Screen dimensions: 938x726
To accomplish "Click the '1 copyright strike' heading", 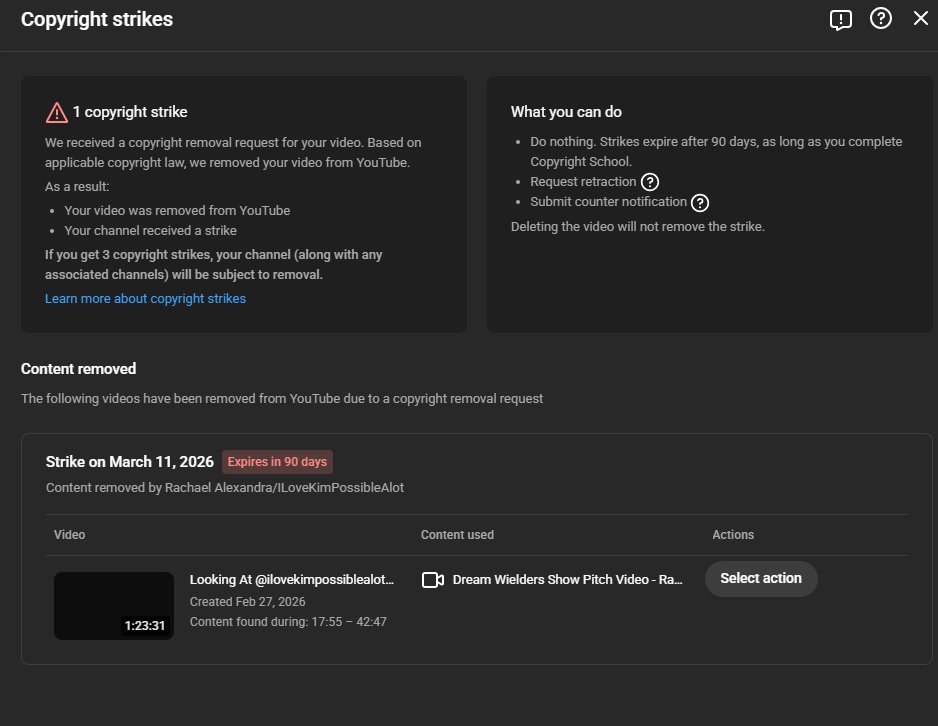I will [x=130, y=112].
